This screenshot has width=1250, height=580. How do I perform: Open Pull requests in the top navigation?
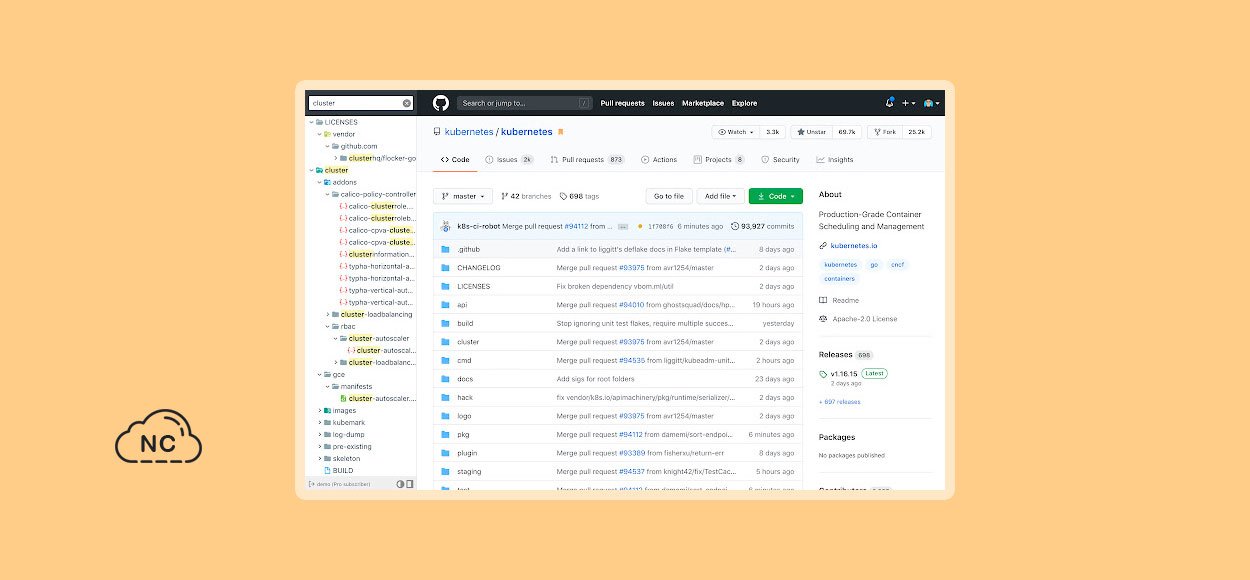(x=622, y=103)
